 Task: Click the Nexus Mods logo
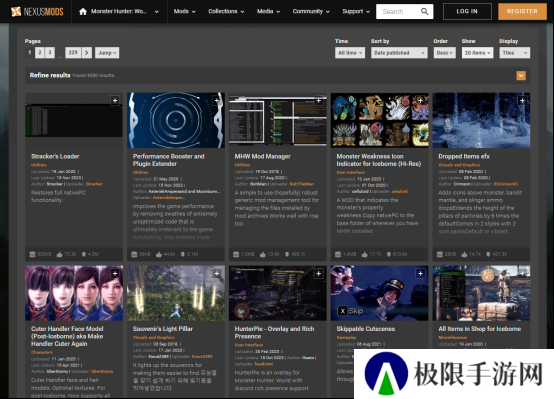pos(37,11)
